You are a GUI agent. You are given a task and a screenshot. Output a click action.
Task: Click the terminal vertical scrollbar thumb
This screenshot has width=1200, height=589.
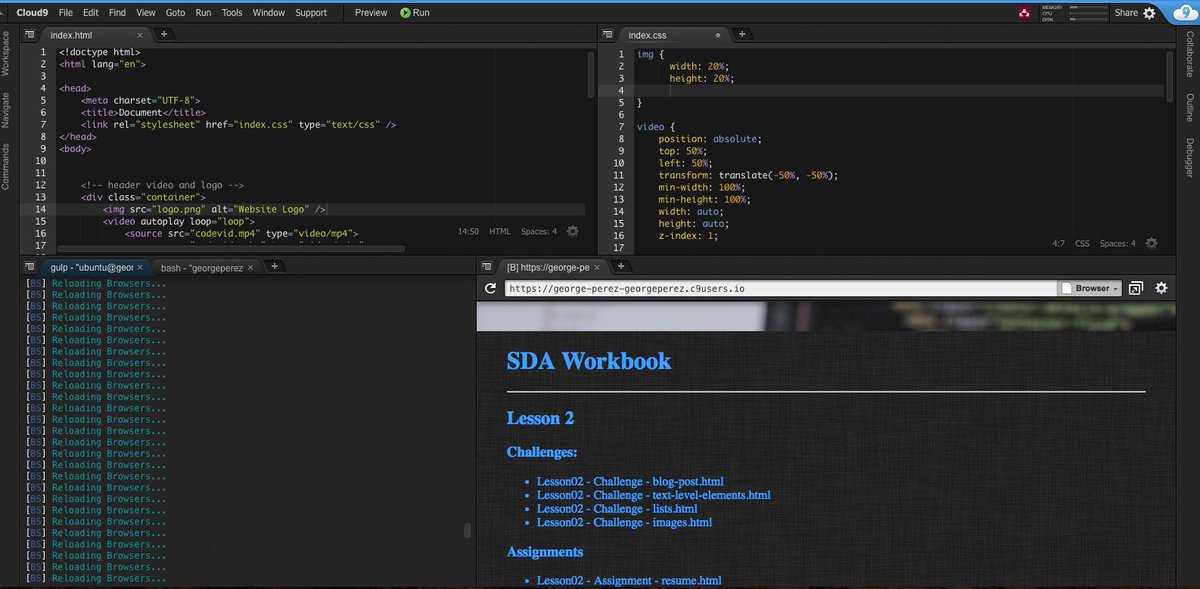pyautogui.click(x=467, y=531)
